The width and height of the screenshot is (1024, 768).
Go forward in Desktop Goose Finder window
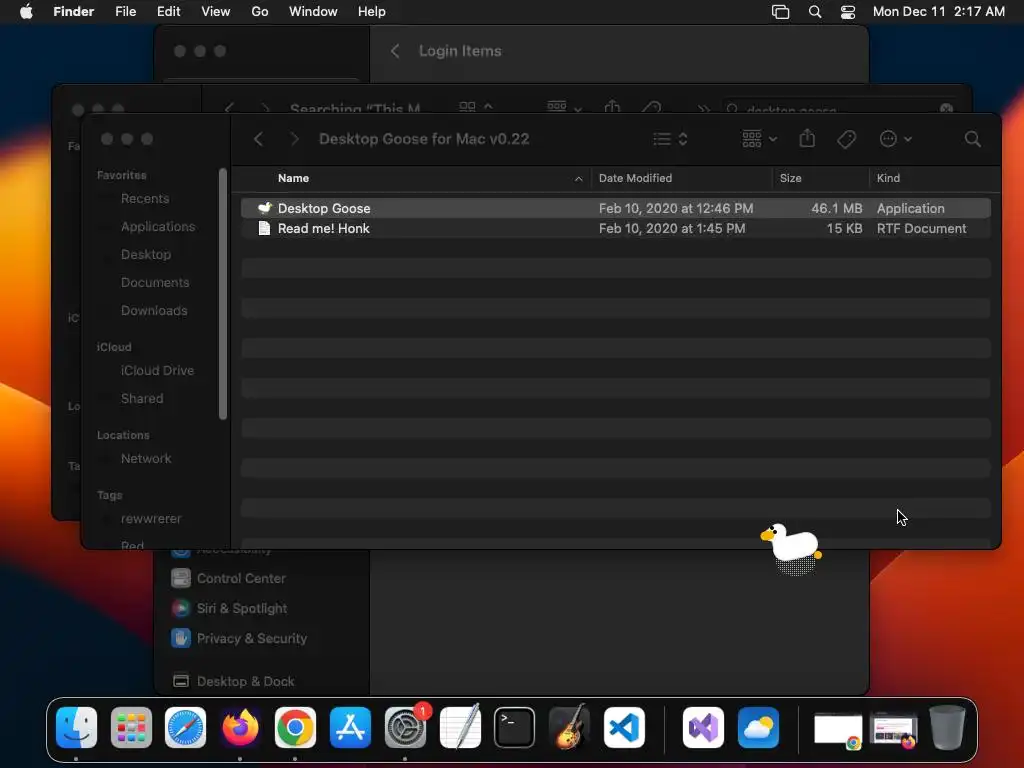click(x=295, y=139)
